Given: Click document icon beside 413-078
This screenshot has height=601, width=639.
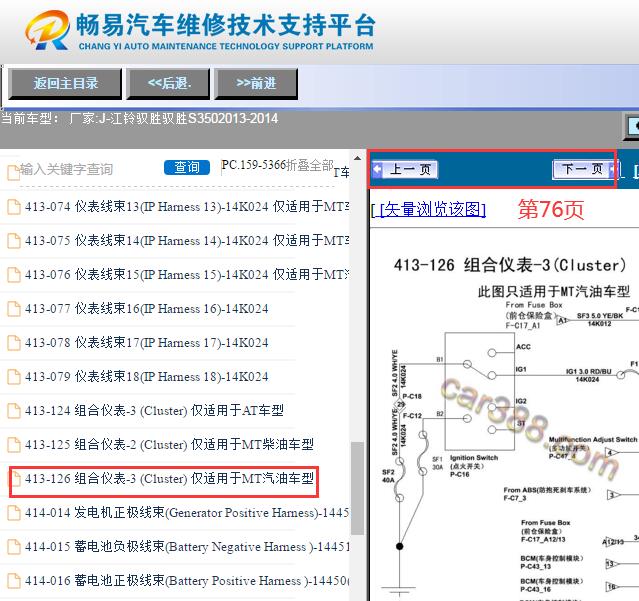Looking at the screenshot, I should [x=14, y=343].
